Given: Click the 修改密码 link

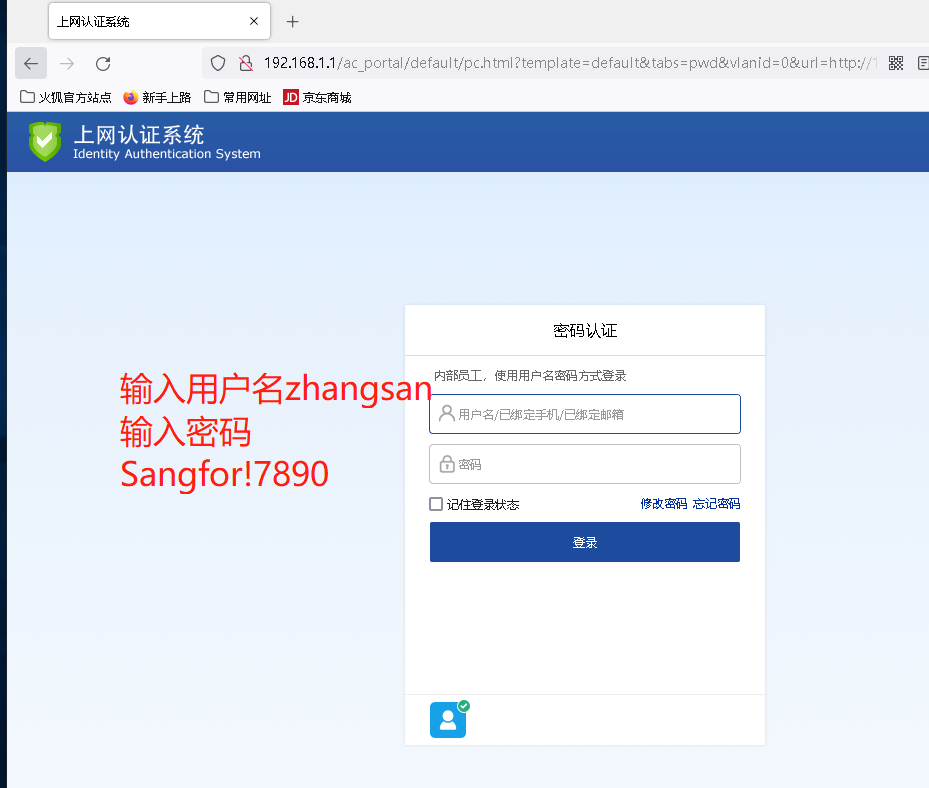Looking at the screenshot, I should click(x=663, y=504).
